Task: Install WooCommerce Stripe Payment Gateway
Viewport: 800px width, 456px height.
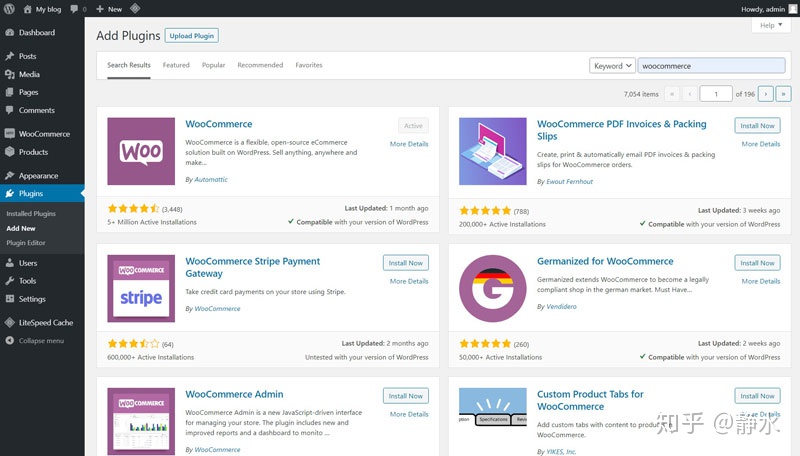Action: point(406,263)
